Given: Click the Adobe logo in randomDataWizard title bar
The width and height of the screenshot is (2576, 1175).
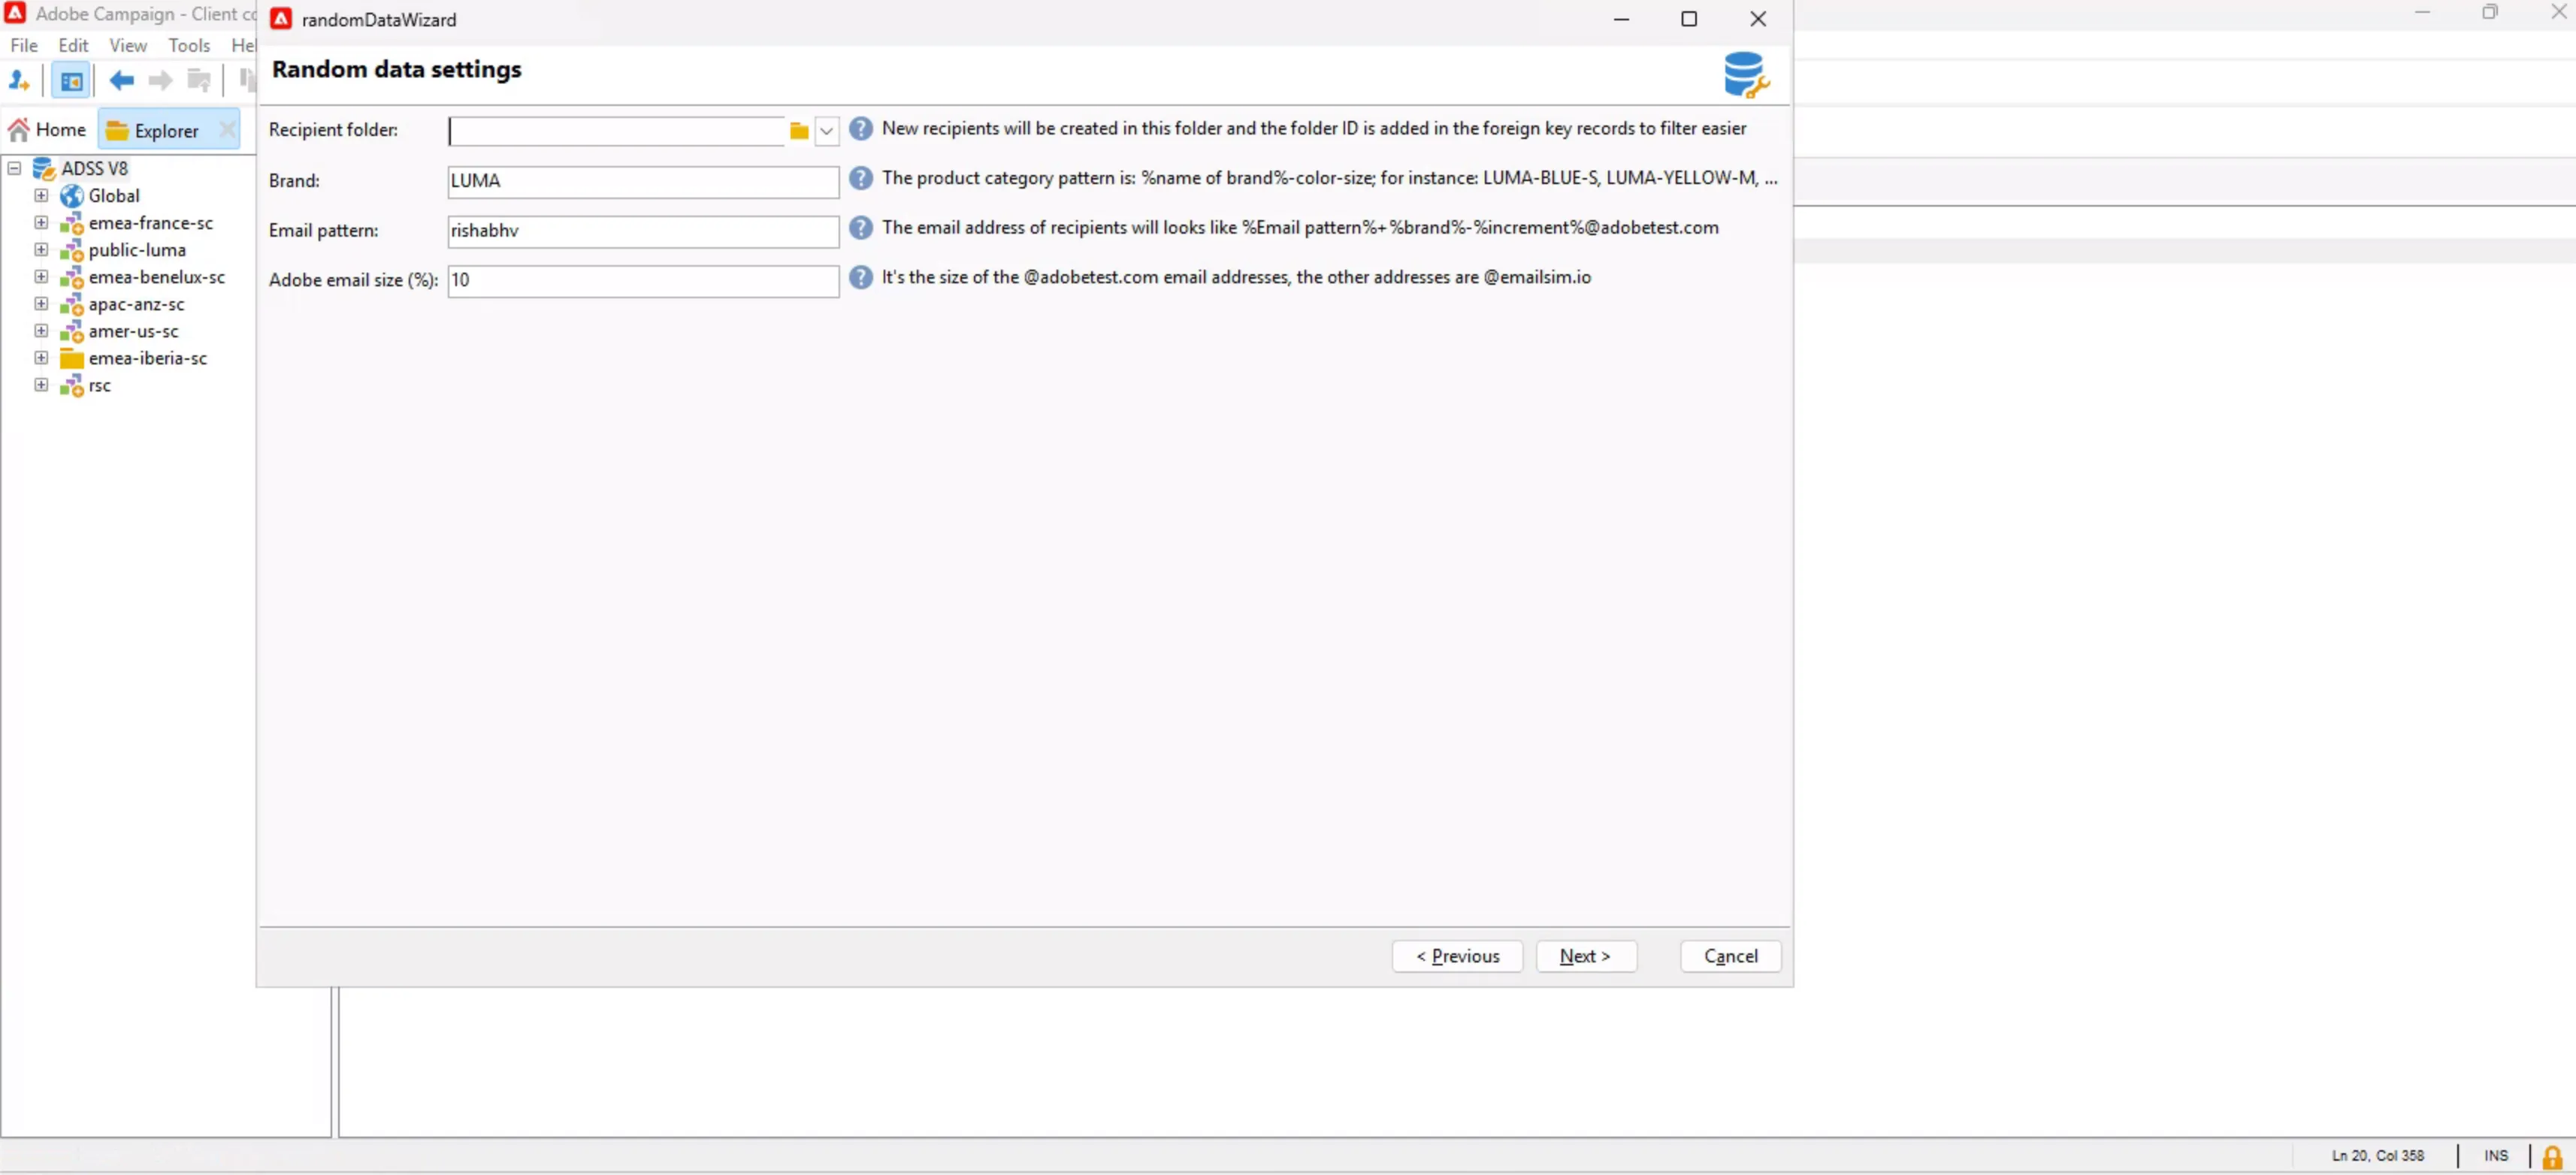Looking at the screenshot, I should 281,19.
